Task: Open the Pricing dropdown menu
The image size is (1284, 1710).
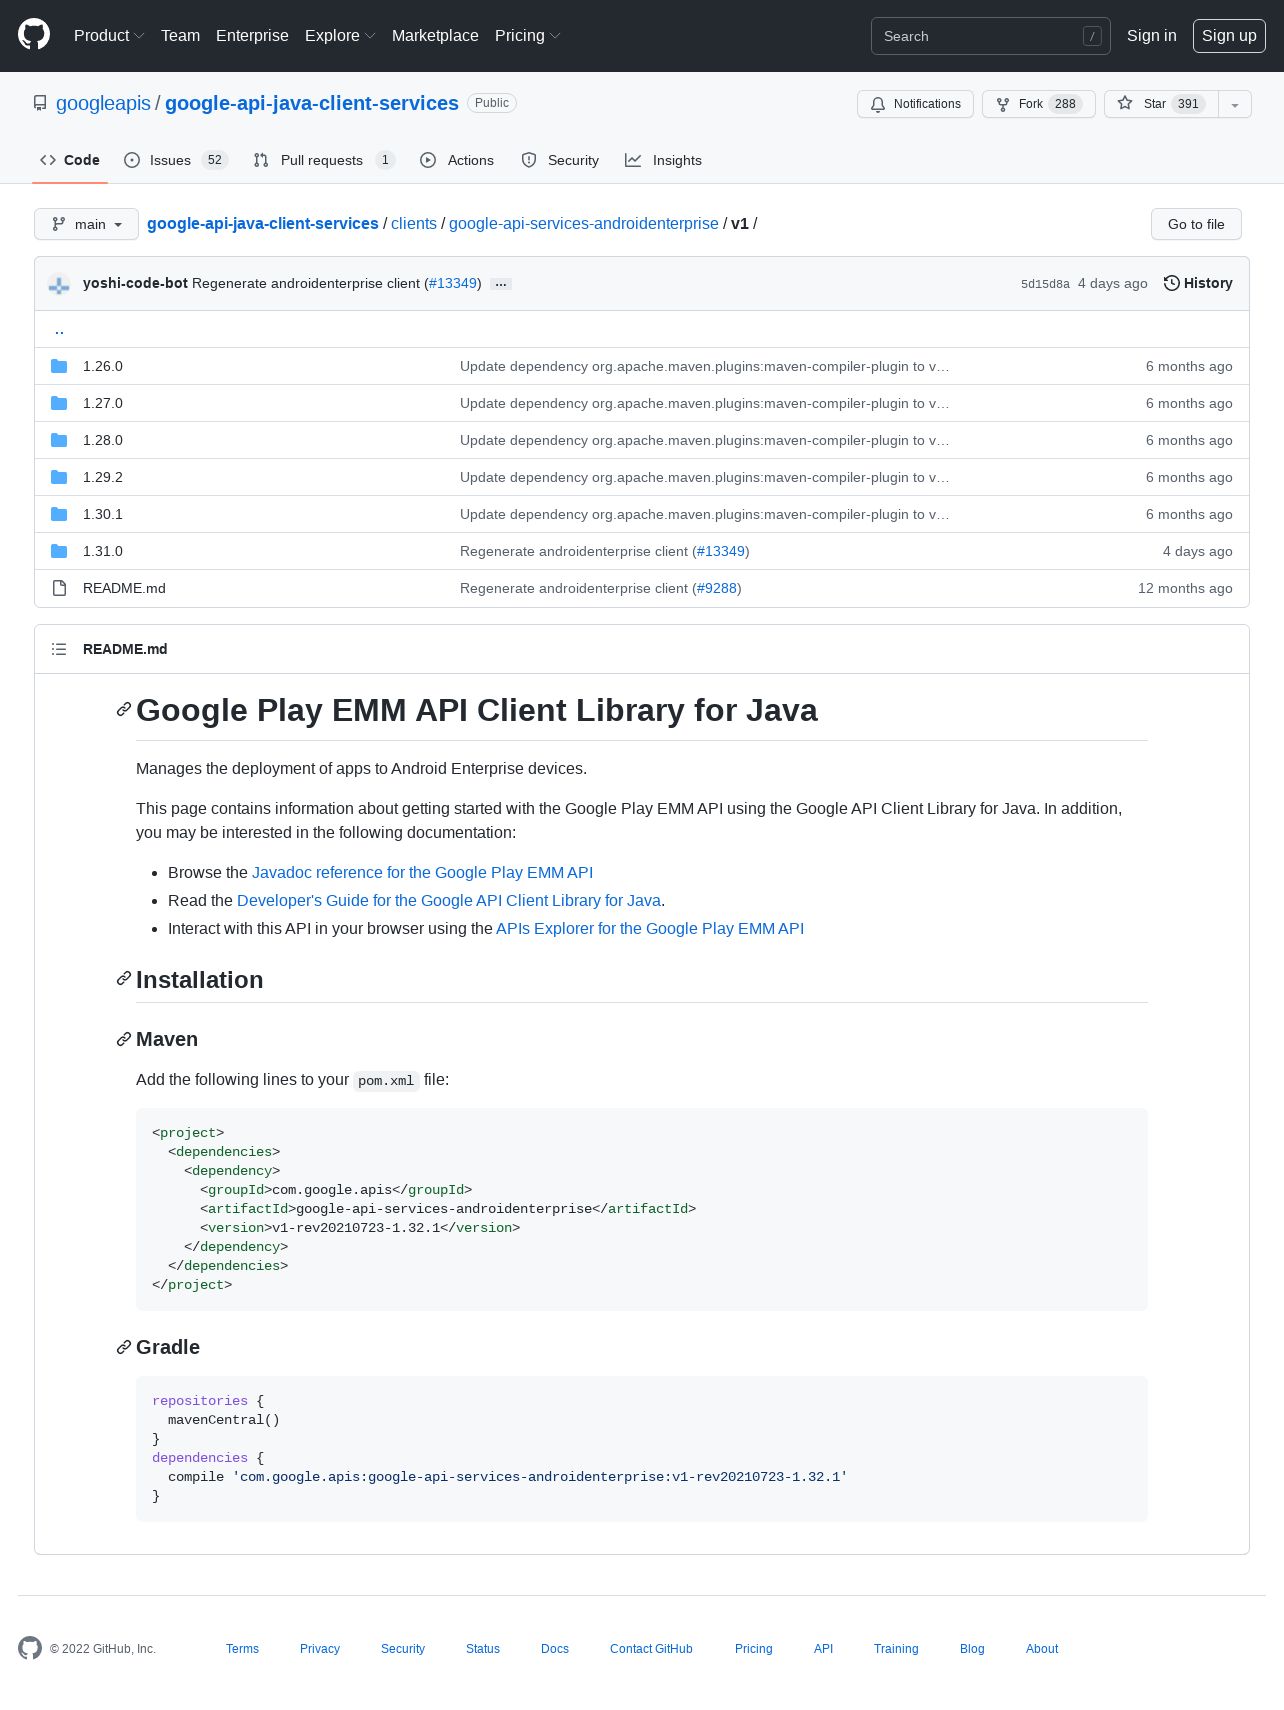Action: pos(527,35)
